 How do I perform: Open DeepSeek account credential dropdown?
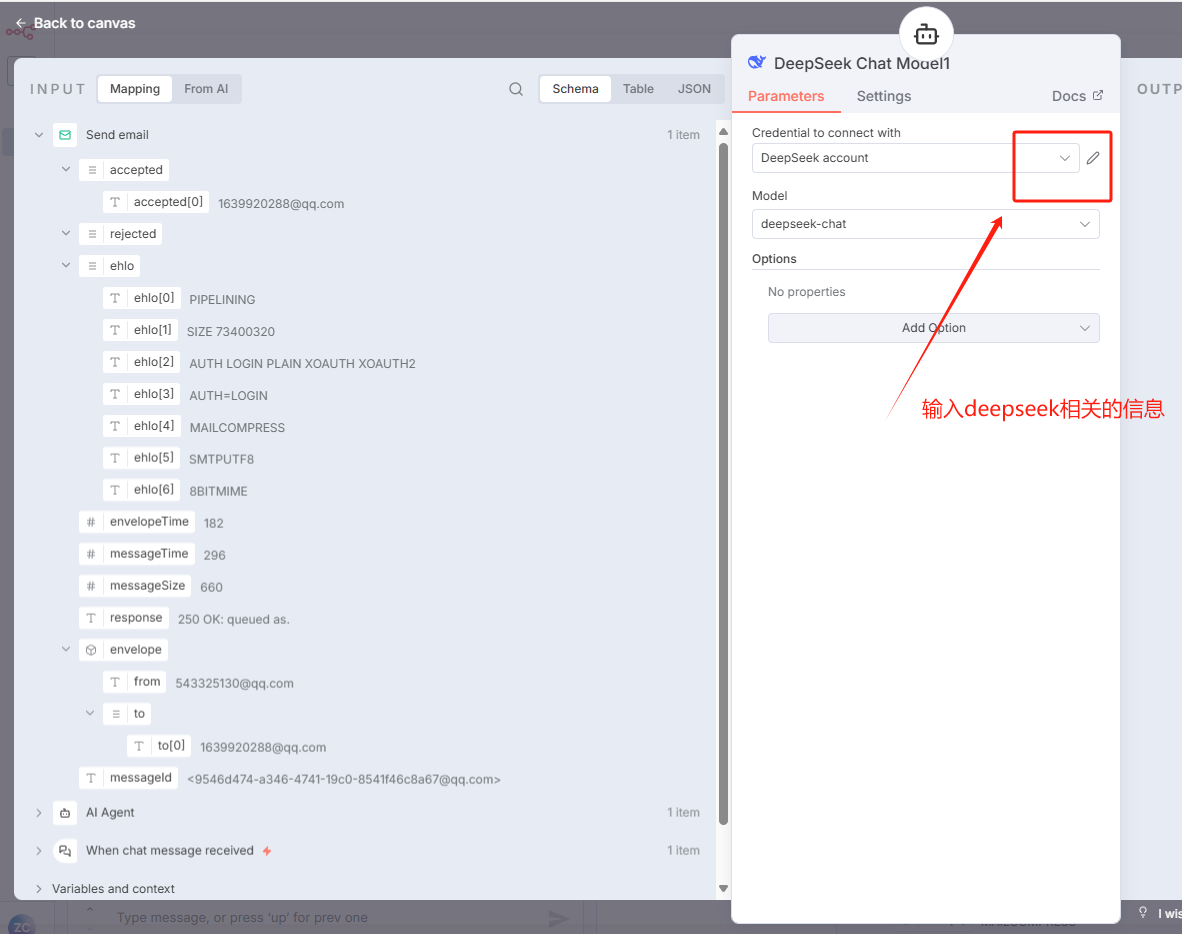click(915, 158)
